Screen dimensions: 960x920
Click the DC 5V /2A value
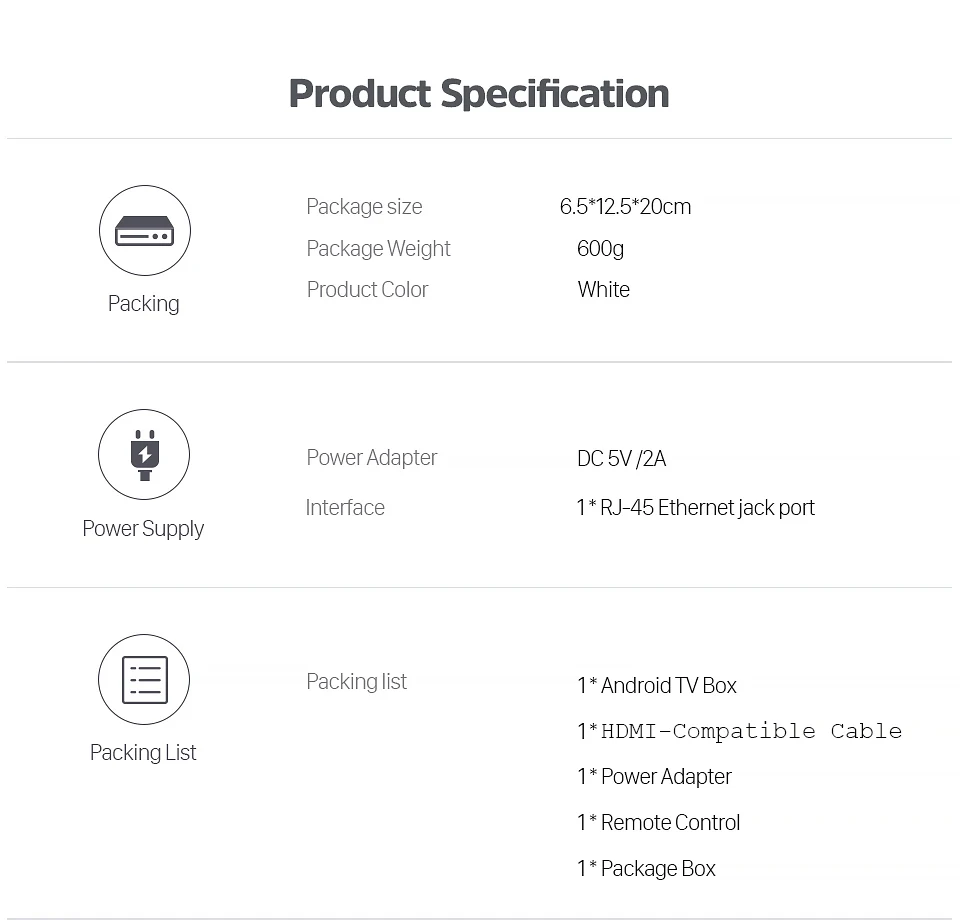(621, 459)
